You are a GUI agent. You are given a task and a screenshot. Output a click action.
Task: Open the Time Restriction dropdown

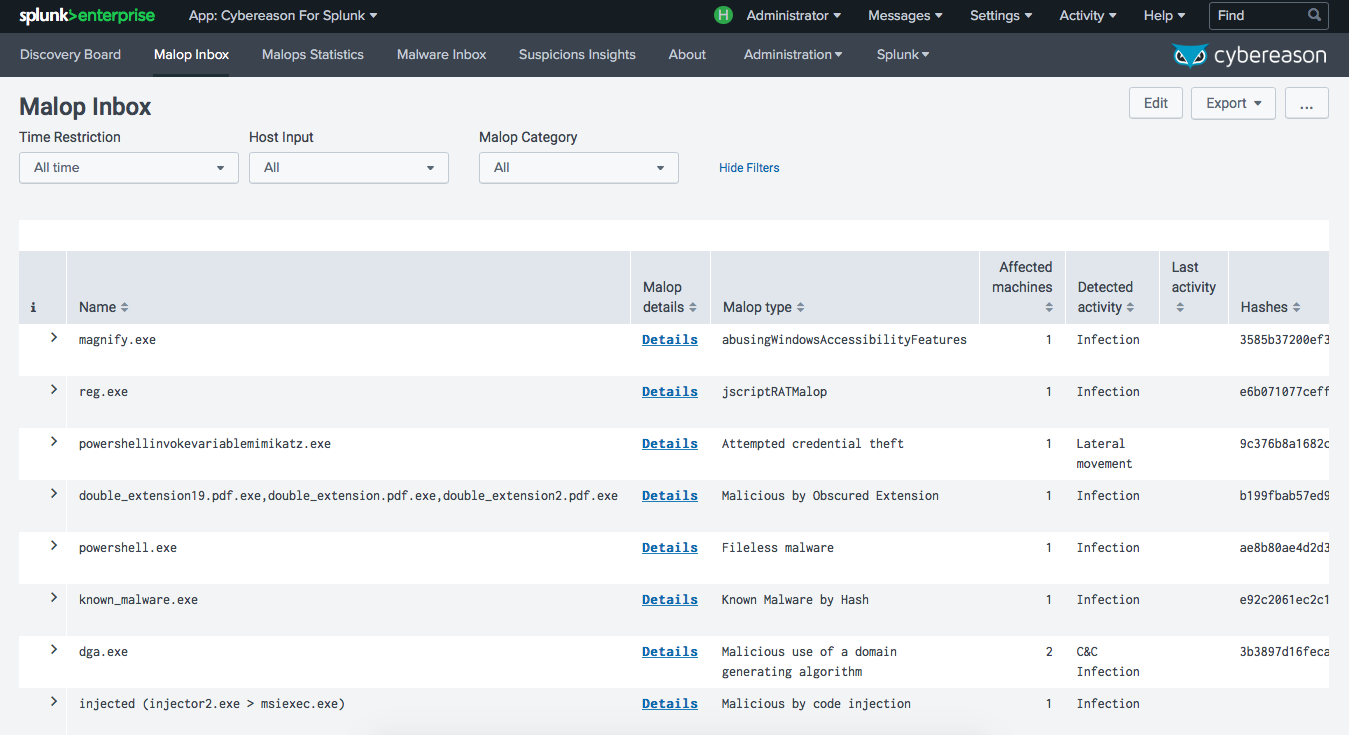coord(129,168)
